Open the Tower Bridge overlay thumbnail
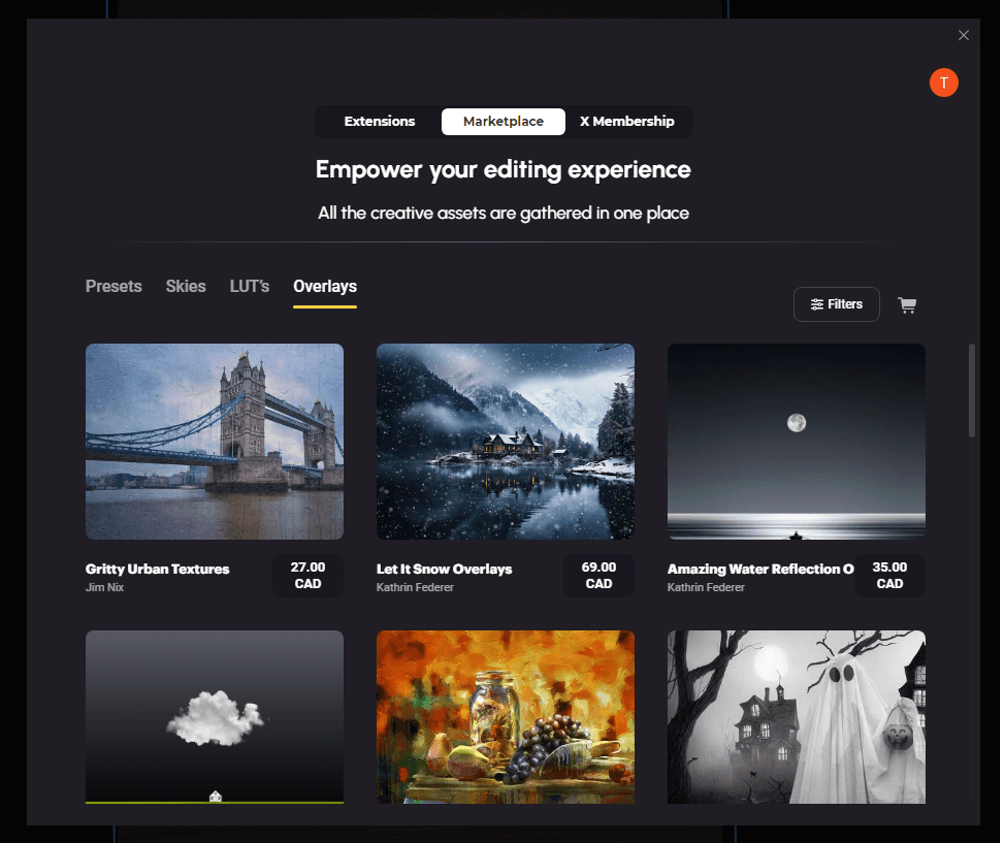The height and width of the screenshot is (843, 1000). click(x=214, y=442)
